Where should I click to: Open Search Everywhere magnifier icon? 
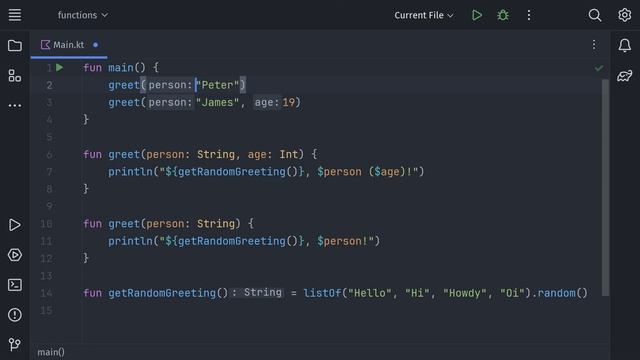tap(595, 16)
